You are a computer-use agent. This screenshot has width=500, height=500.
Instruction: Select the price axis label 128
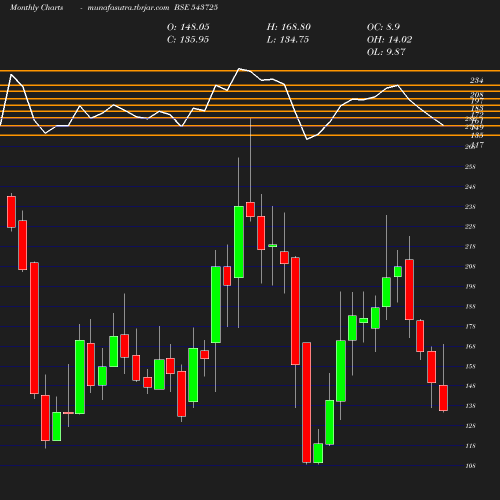(470, 426)
